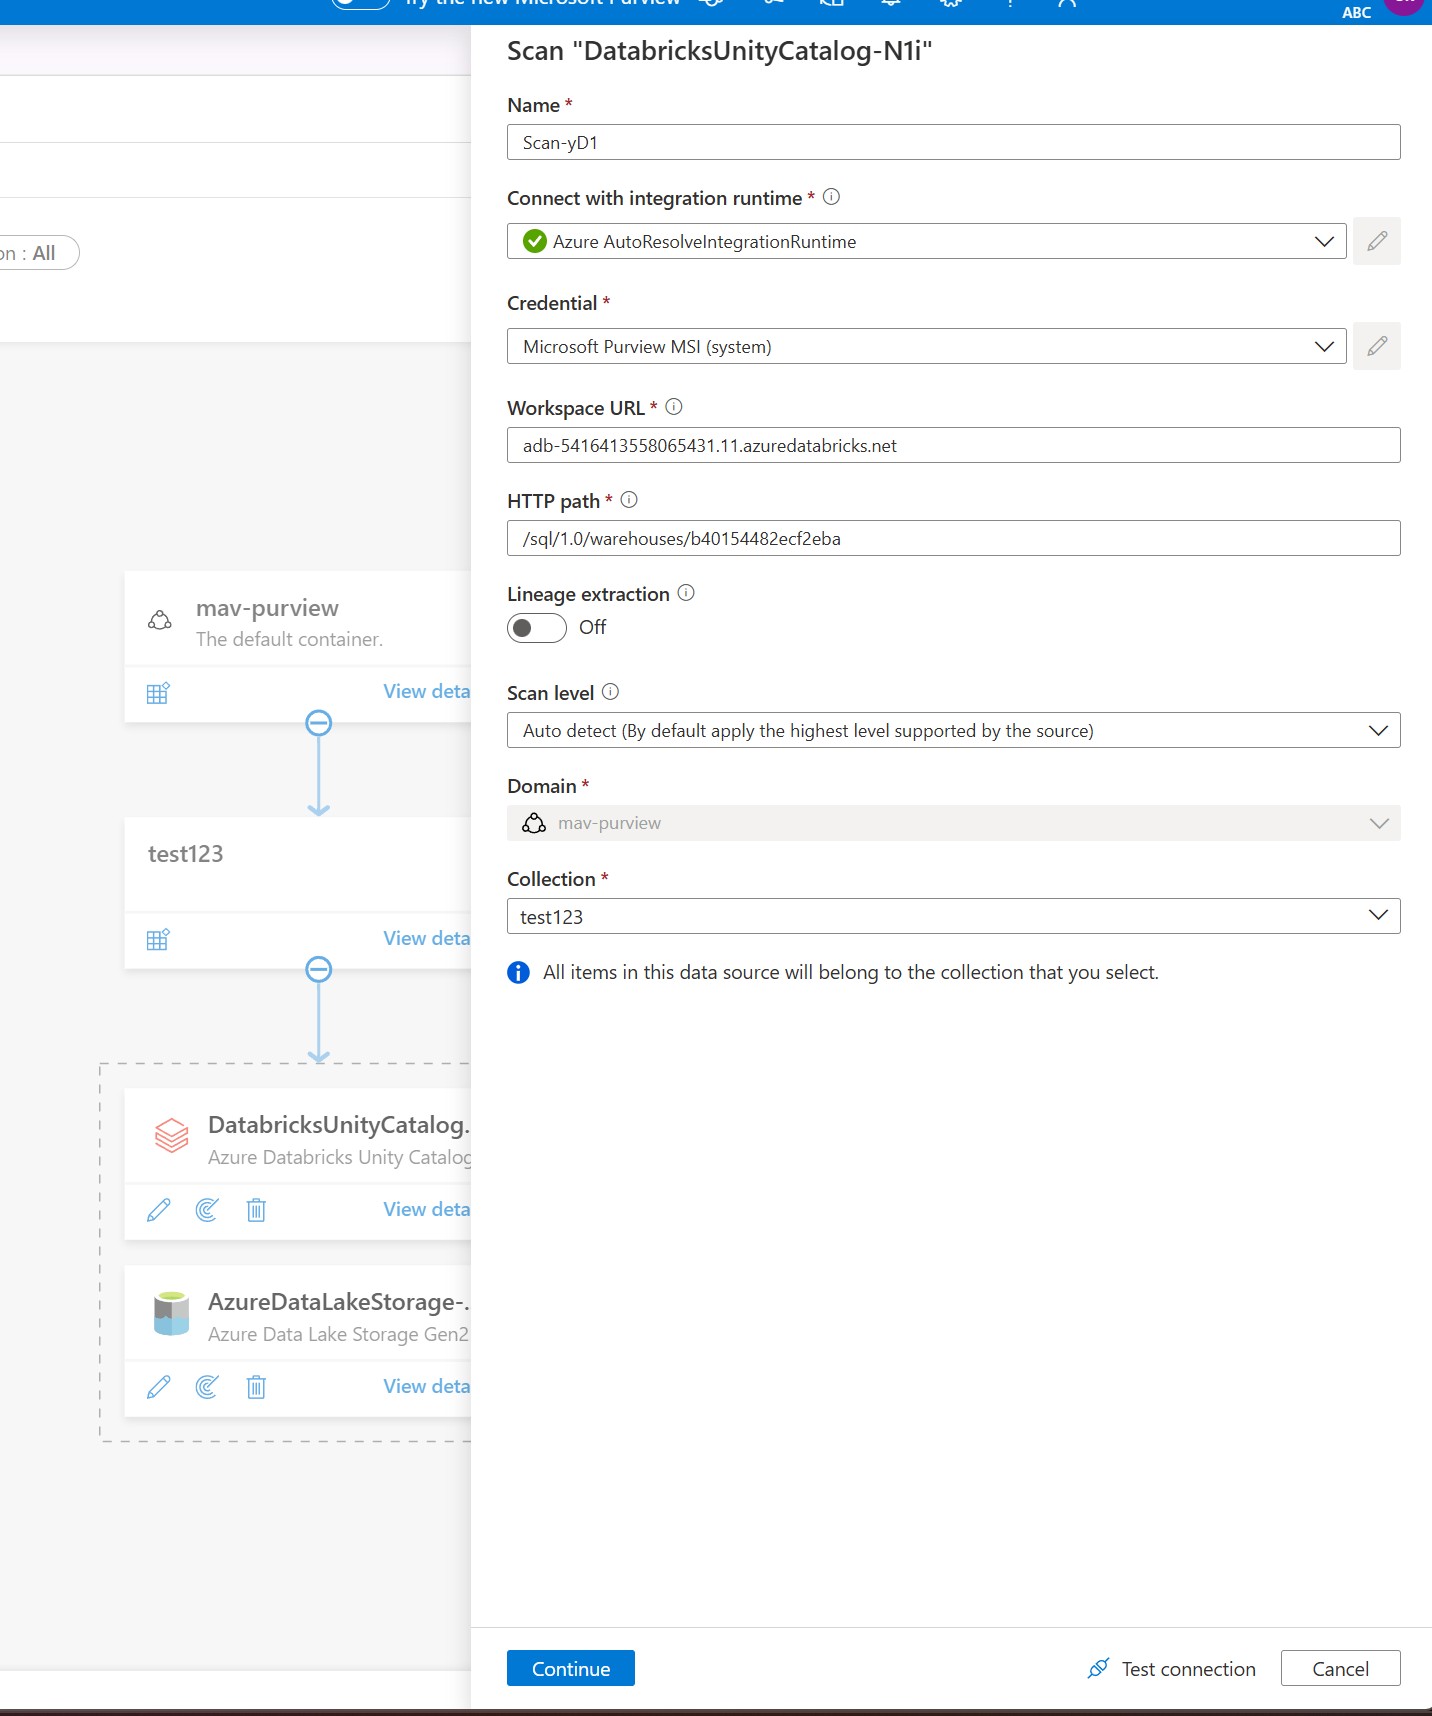Image resolution: width=1432 pixels, height=1716 pixels.
Task: Edit the integration runtime via pencil icon
Action: [x=1377, y=241]
